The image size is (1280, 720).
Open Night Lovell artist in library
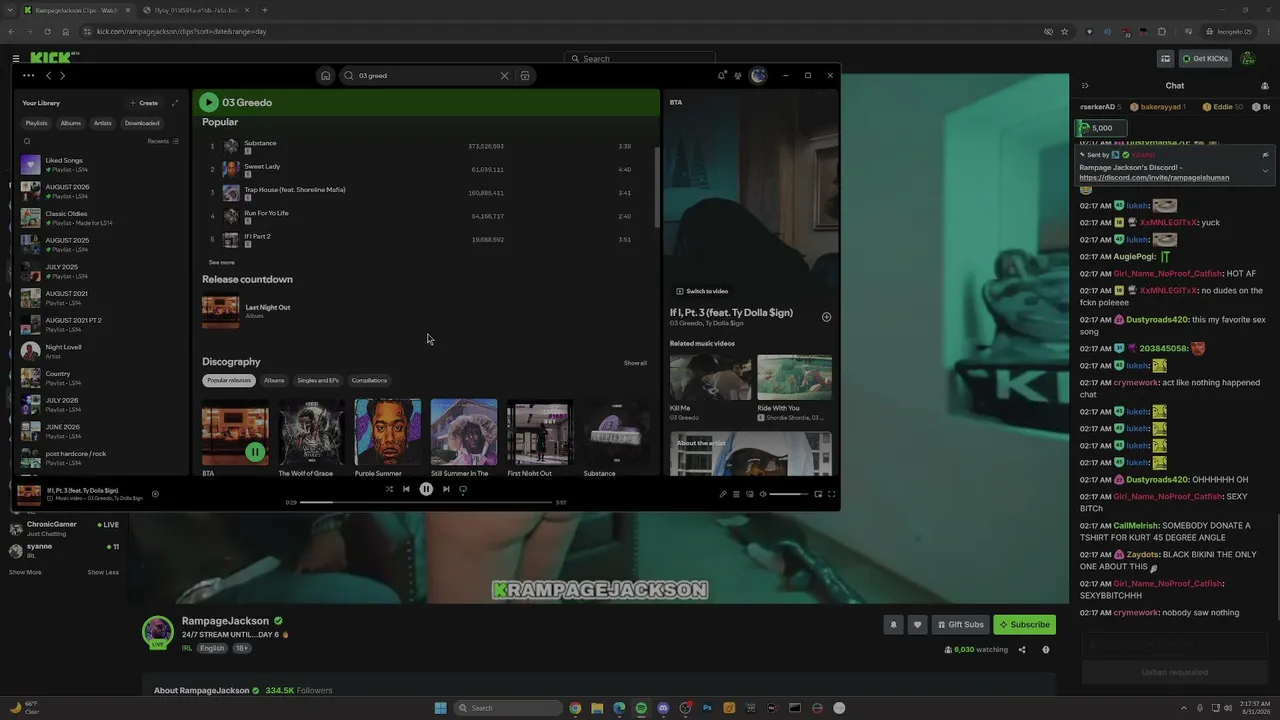[x=100, y=351]
